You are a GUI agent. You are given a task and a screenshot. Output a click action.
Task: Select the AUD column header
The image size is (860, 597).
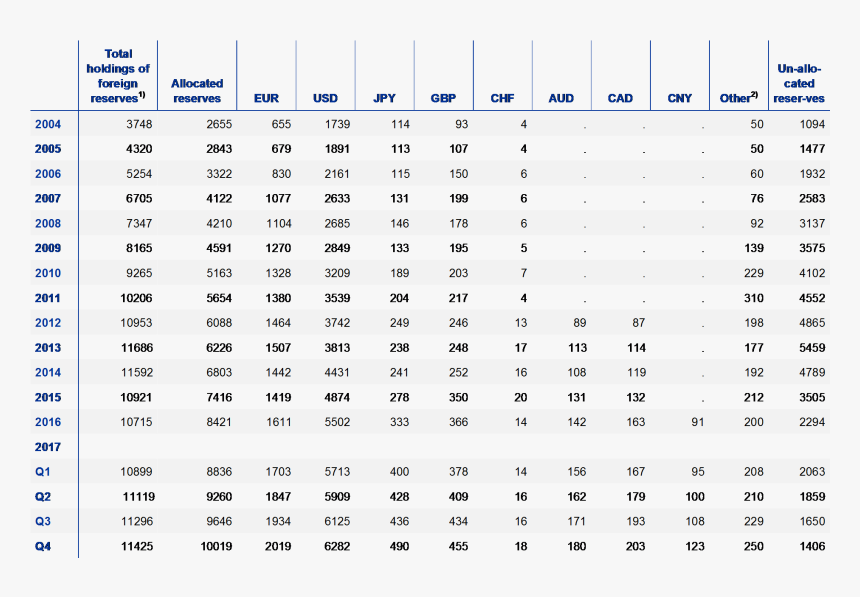(x=561, y=98)
